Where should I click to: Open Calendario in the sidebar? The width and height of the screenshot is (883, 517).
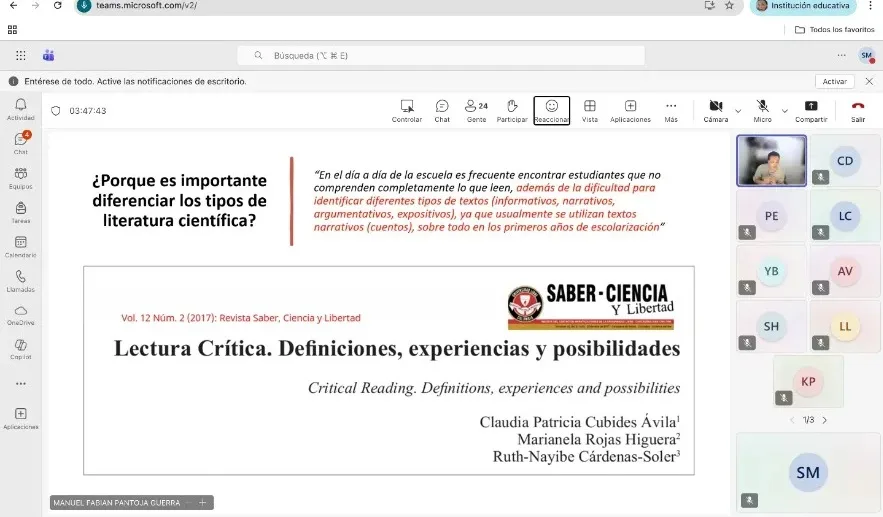click(x=21, y=247)
